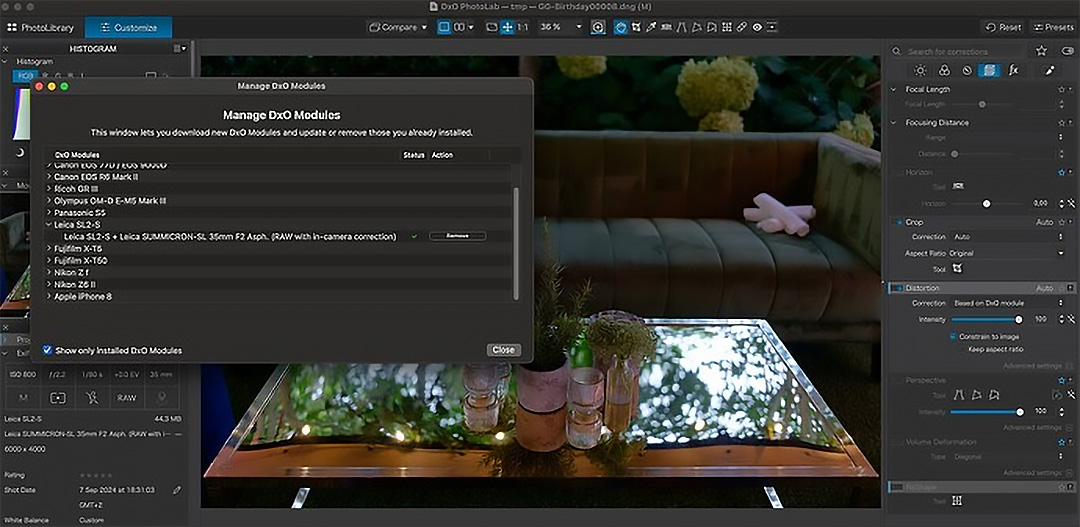Open the fx Effects palette tab
This screenshot has height=527, width=1080.
tap(1013, 70)
